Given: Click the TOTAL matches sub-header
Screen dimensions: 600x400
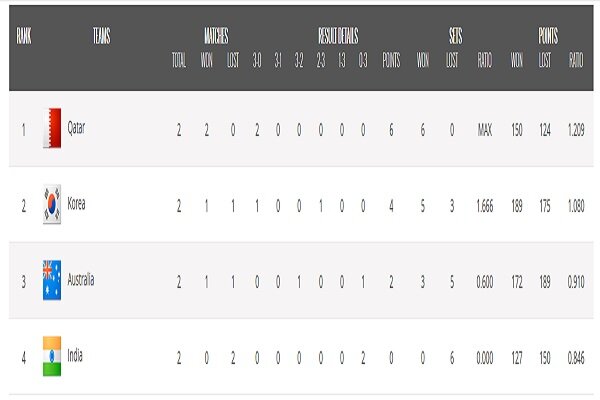Looking at the screenshot, I should point(179,60).
